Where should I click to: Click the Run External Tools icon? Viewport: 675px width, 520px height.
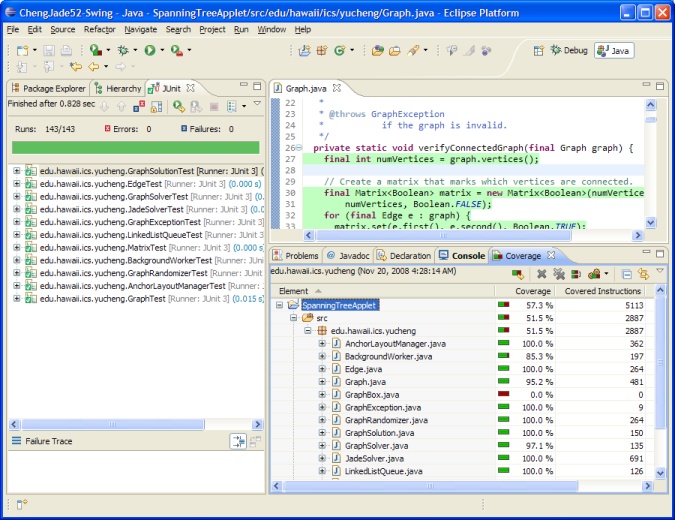click(x=176, y=50)
